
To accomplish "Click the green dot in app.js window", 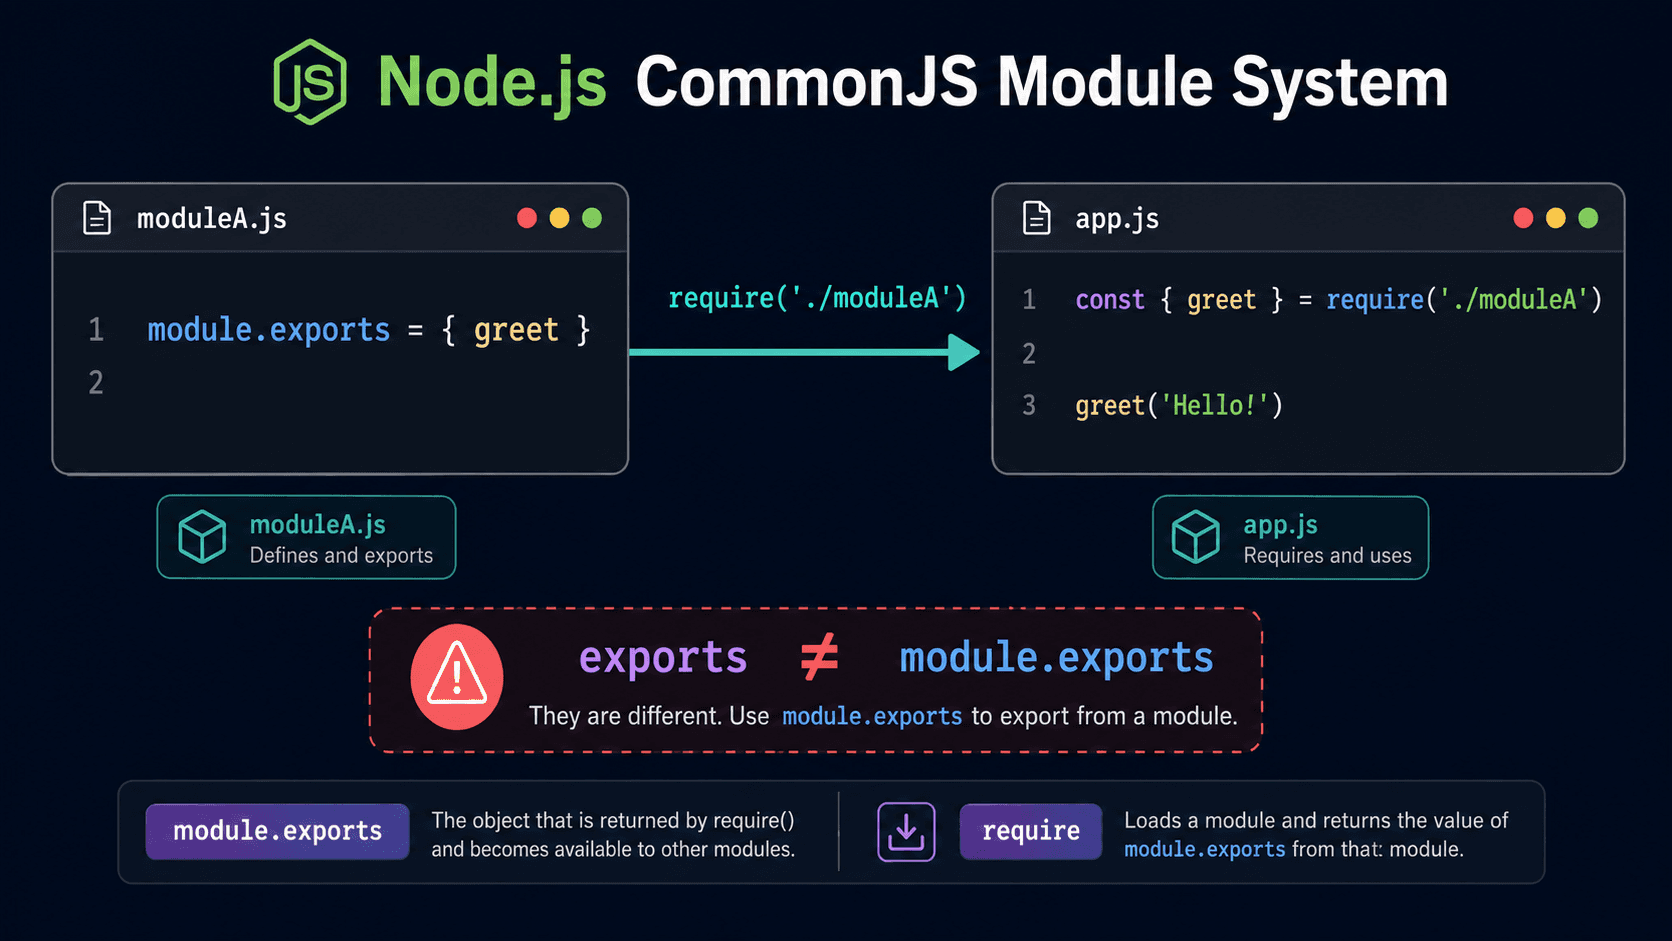I will click(1588, 218).
